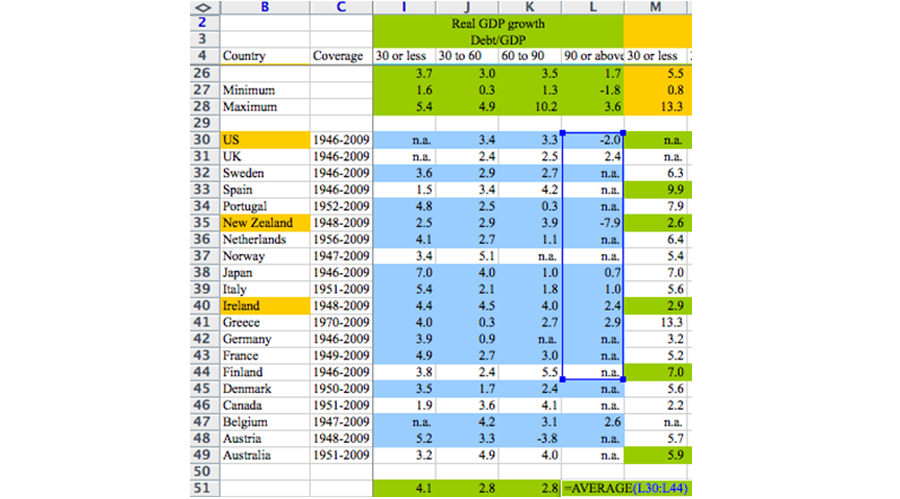The height and width of the screenshot is (499, 900).
Task: Select the 'Sweden' country cell
Action: pyautogui.click(x=265, y=173)
